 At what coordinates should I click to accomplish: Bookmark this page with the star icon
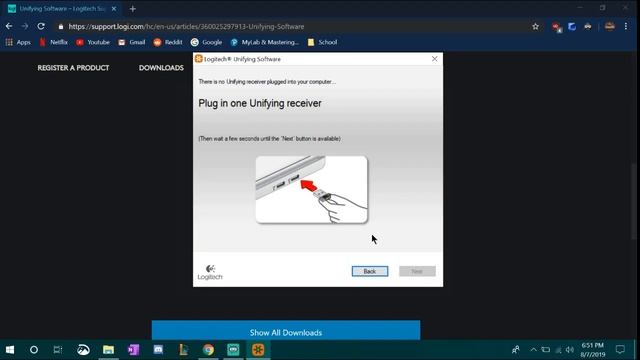point(536,27)
